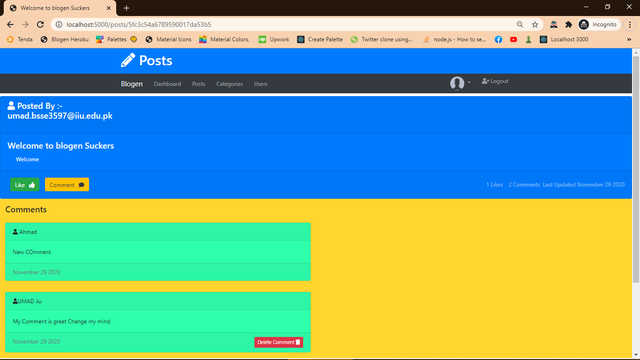Open the Chrome three-dot menu

[x=630, y=24]
